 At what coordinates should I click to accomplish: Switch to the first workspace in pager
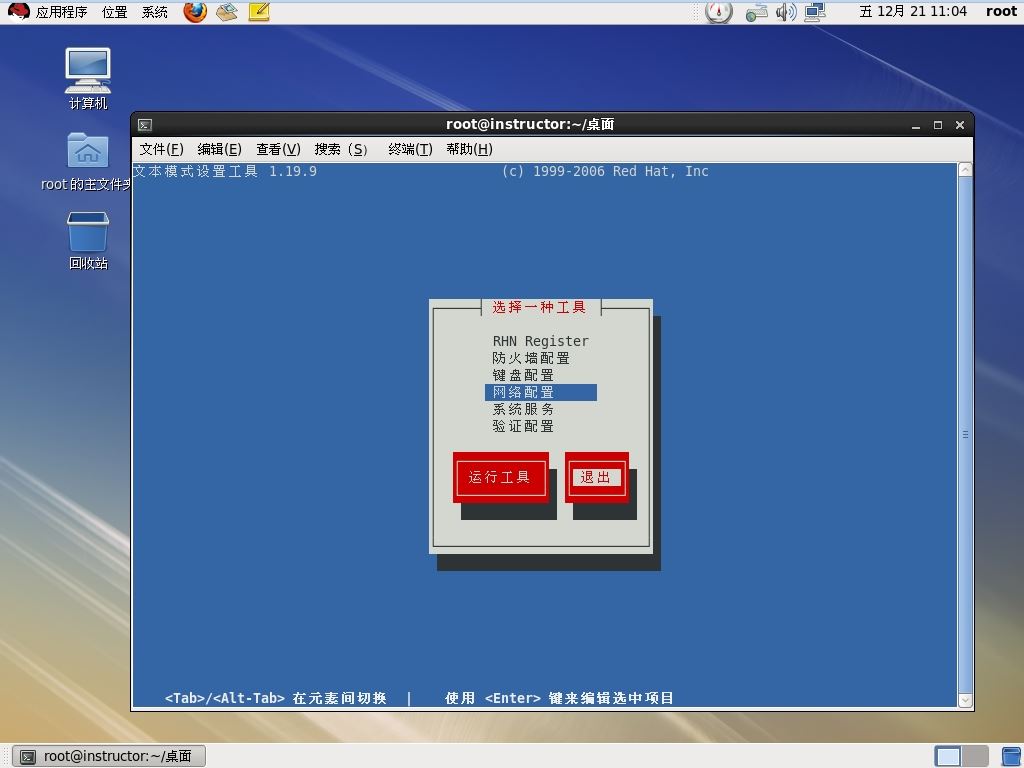point(948,756)
